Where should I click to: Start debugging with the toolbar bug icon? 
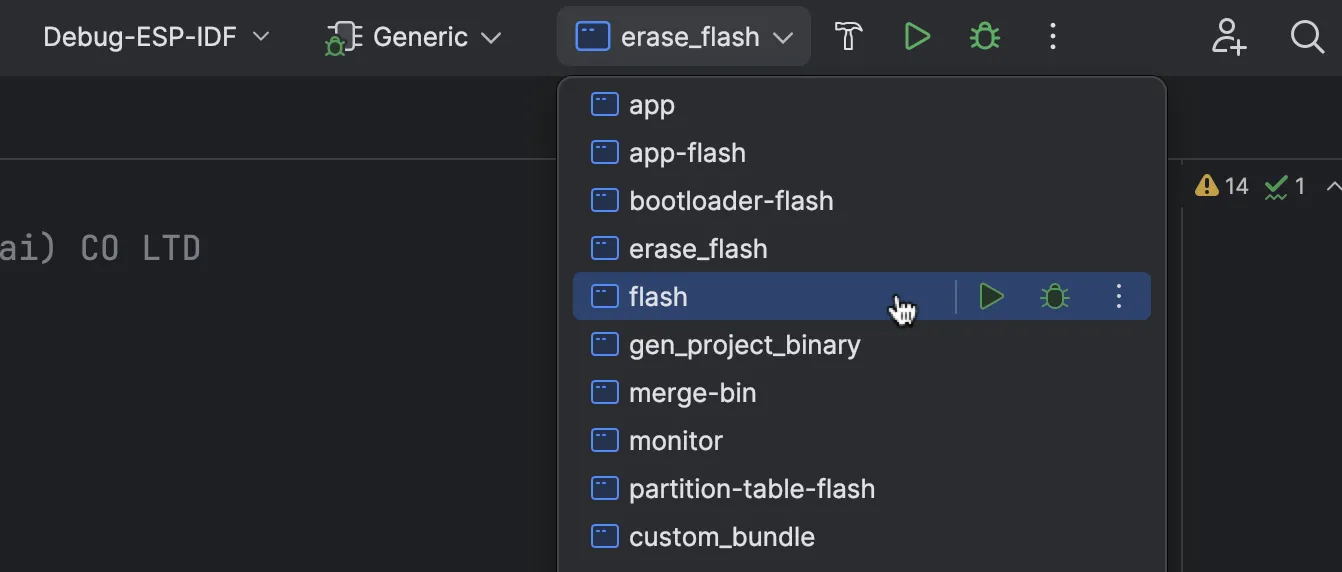(x=984, y=37)
